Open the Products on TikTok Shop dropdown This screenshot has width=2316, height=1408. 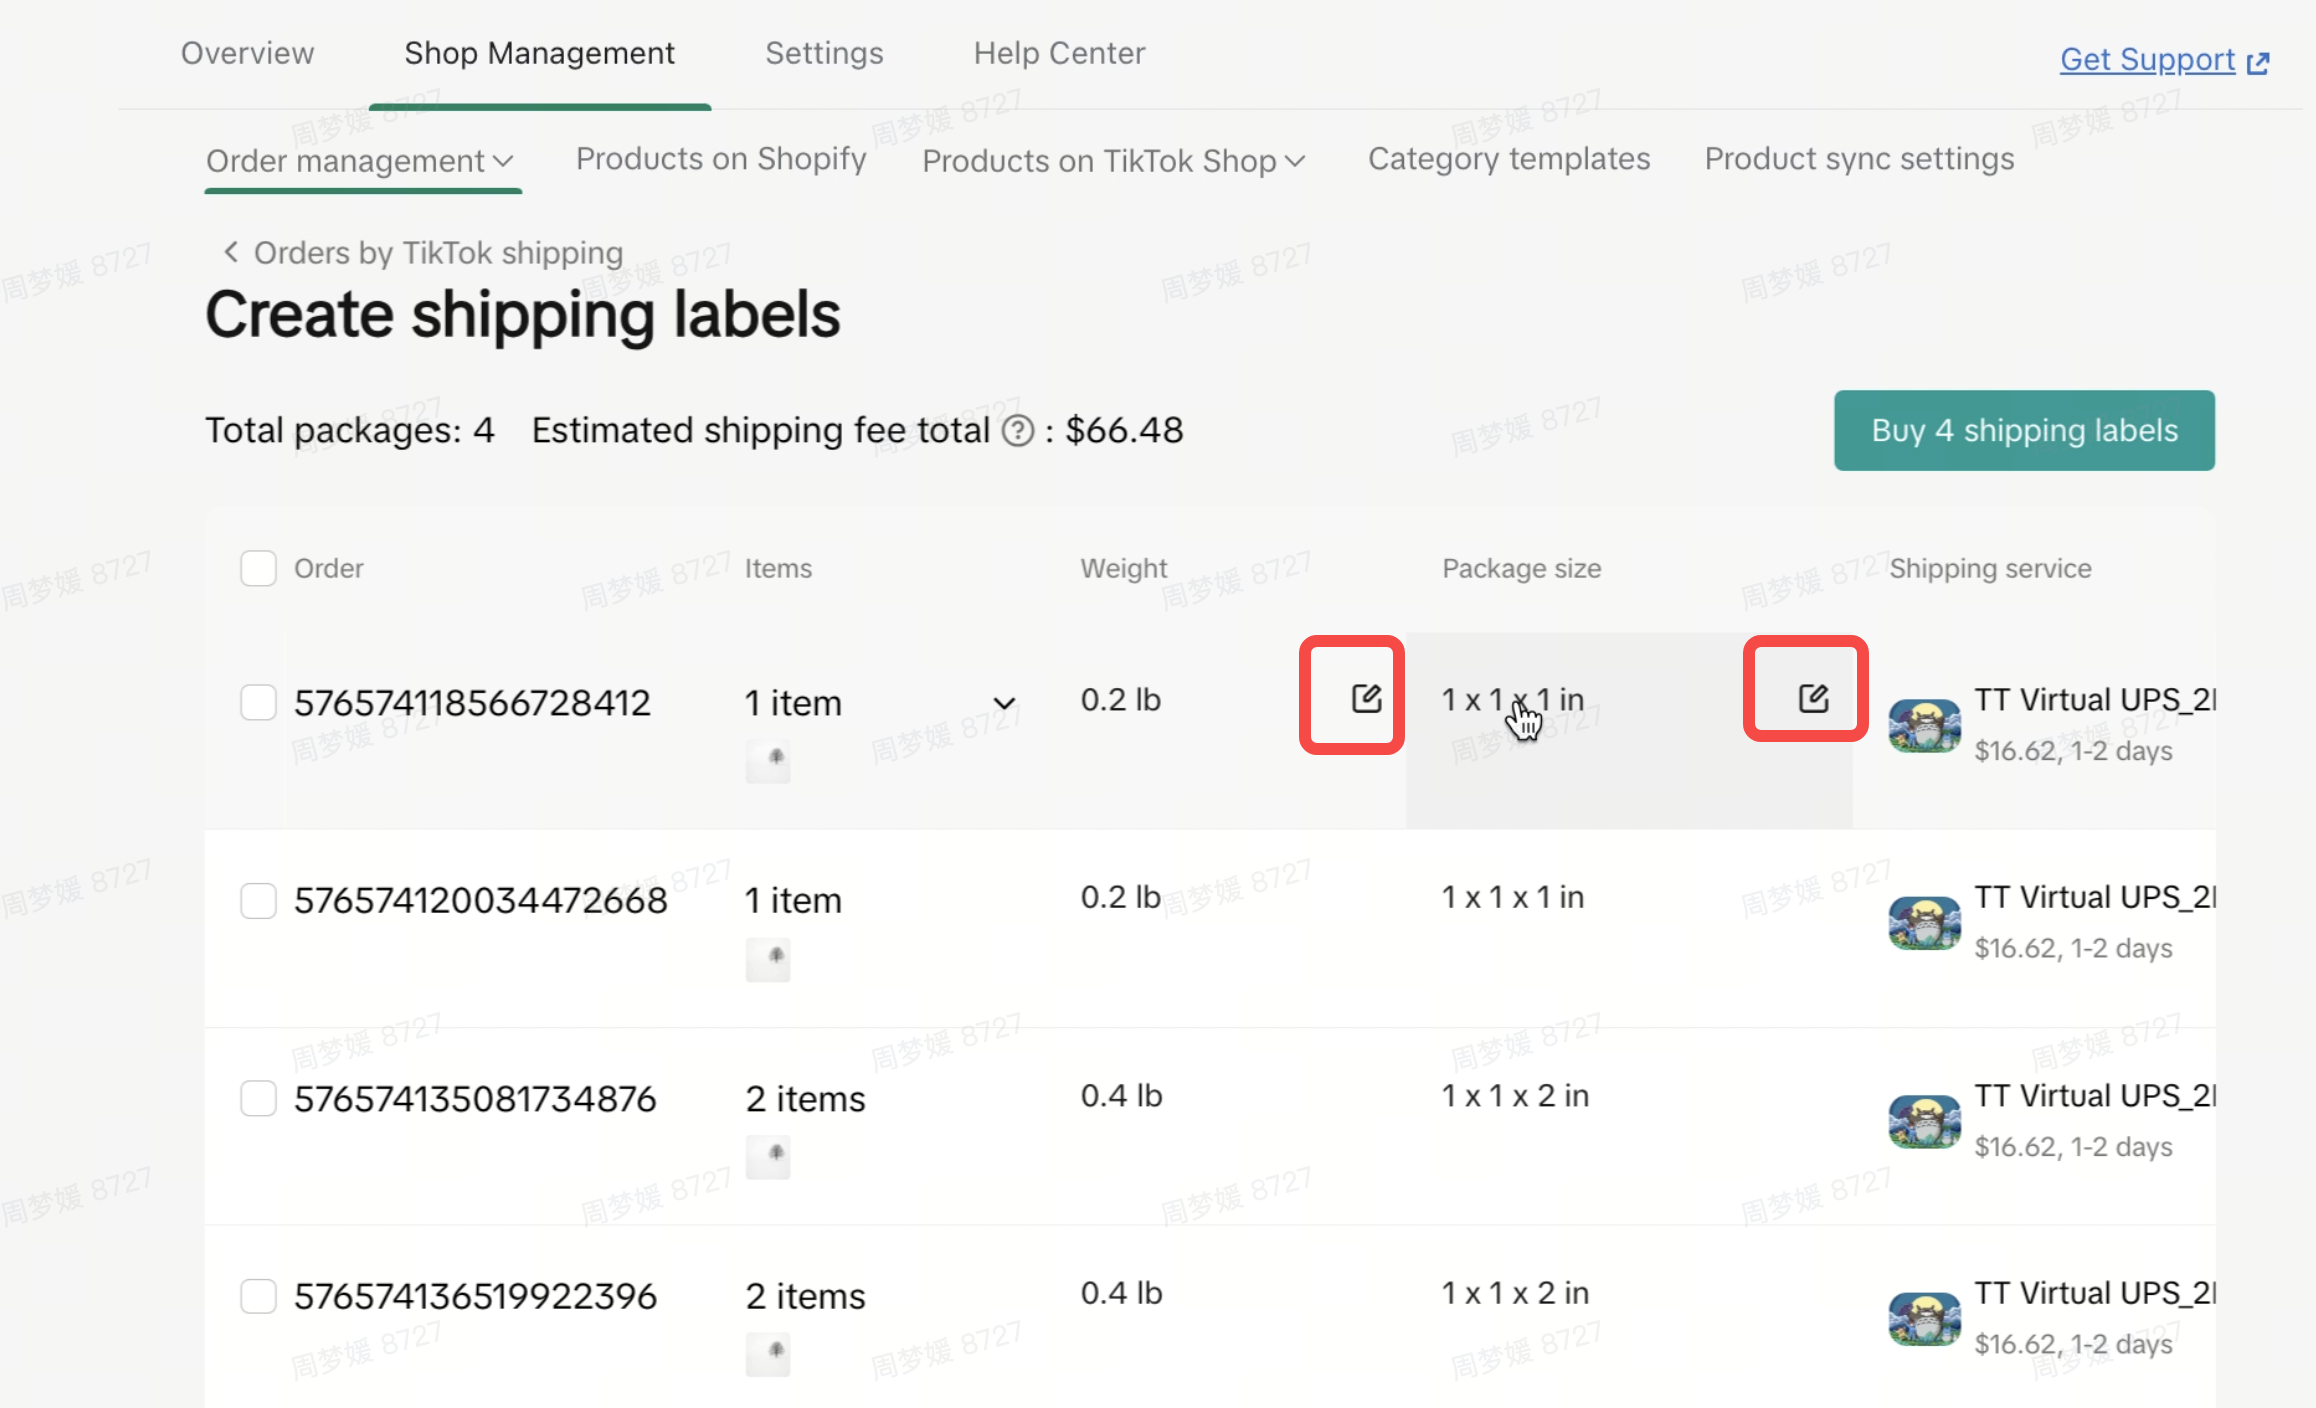point(1113,161)
